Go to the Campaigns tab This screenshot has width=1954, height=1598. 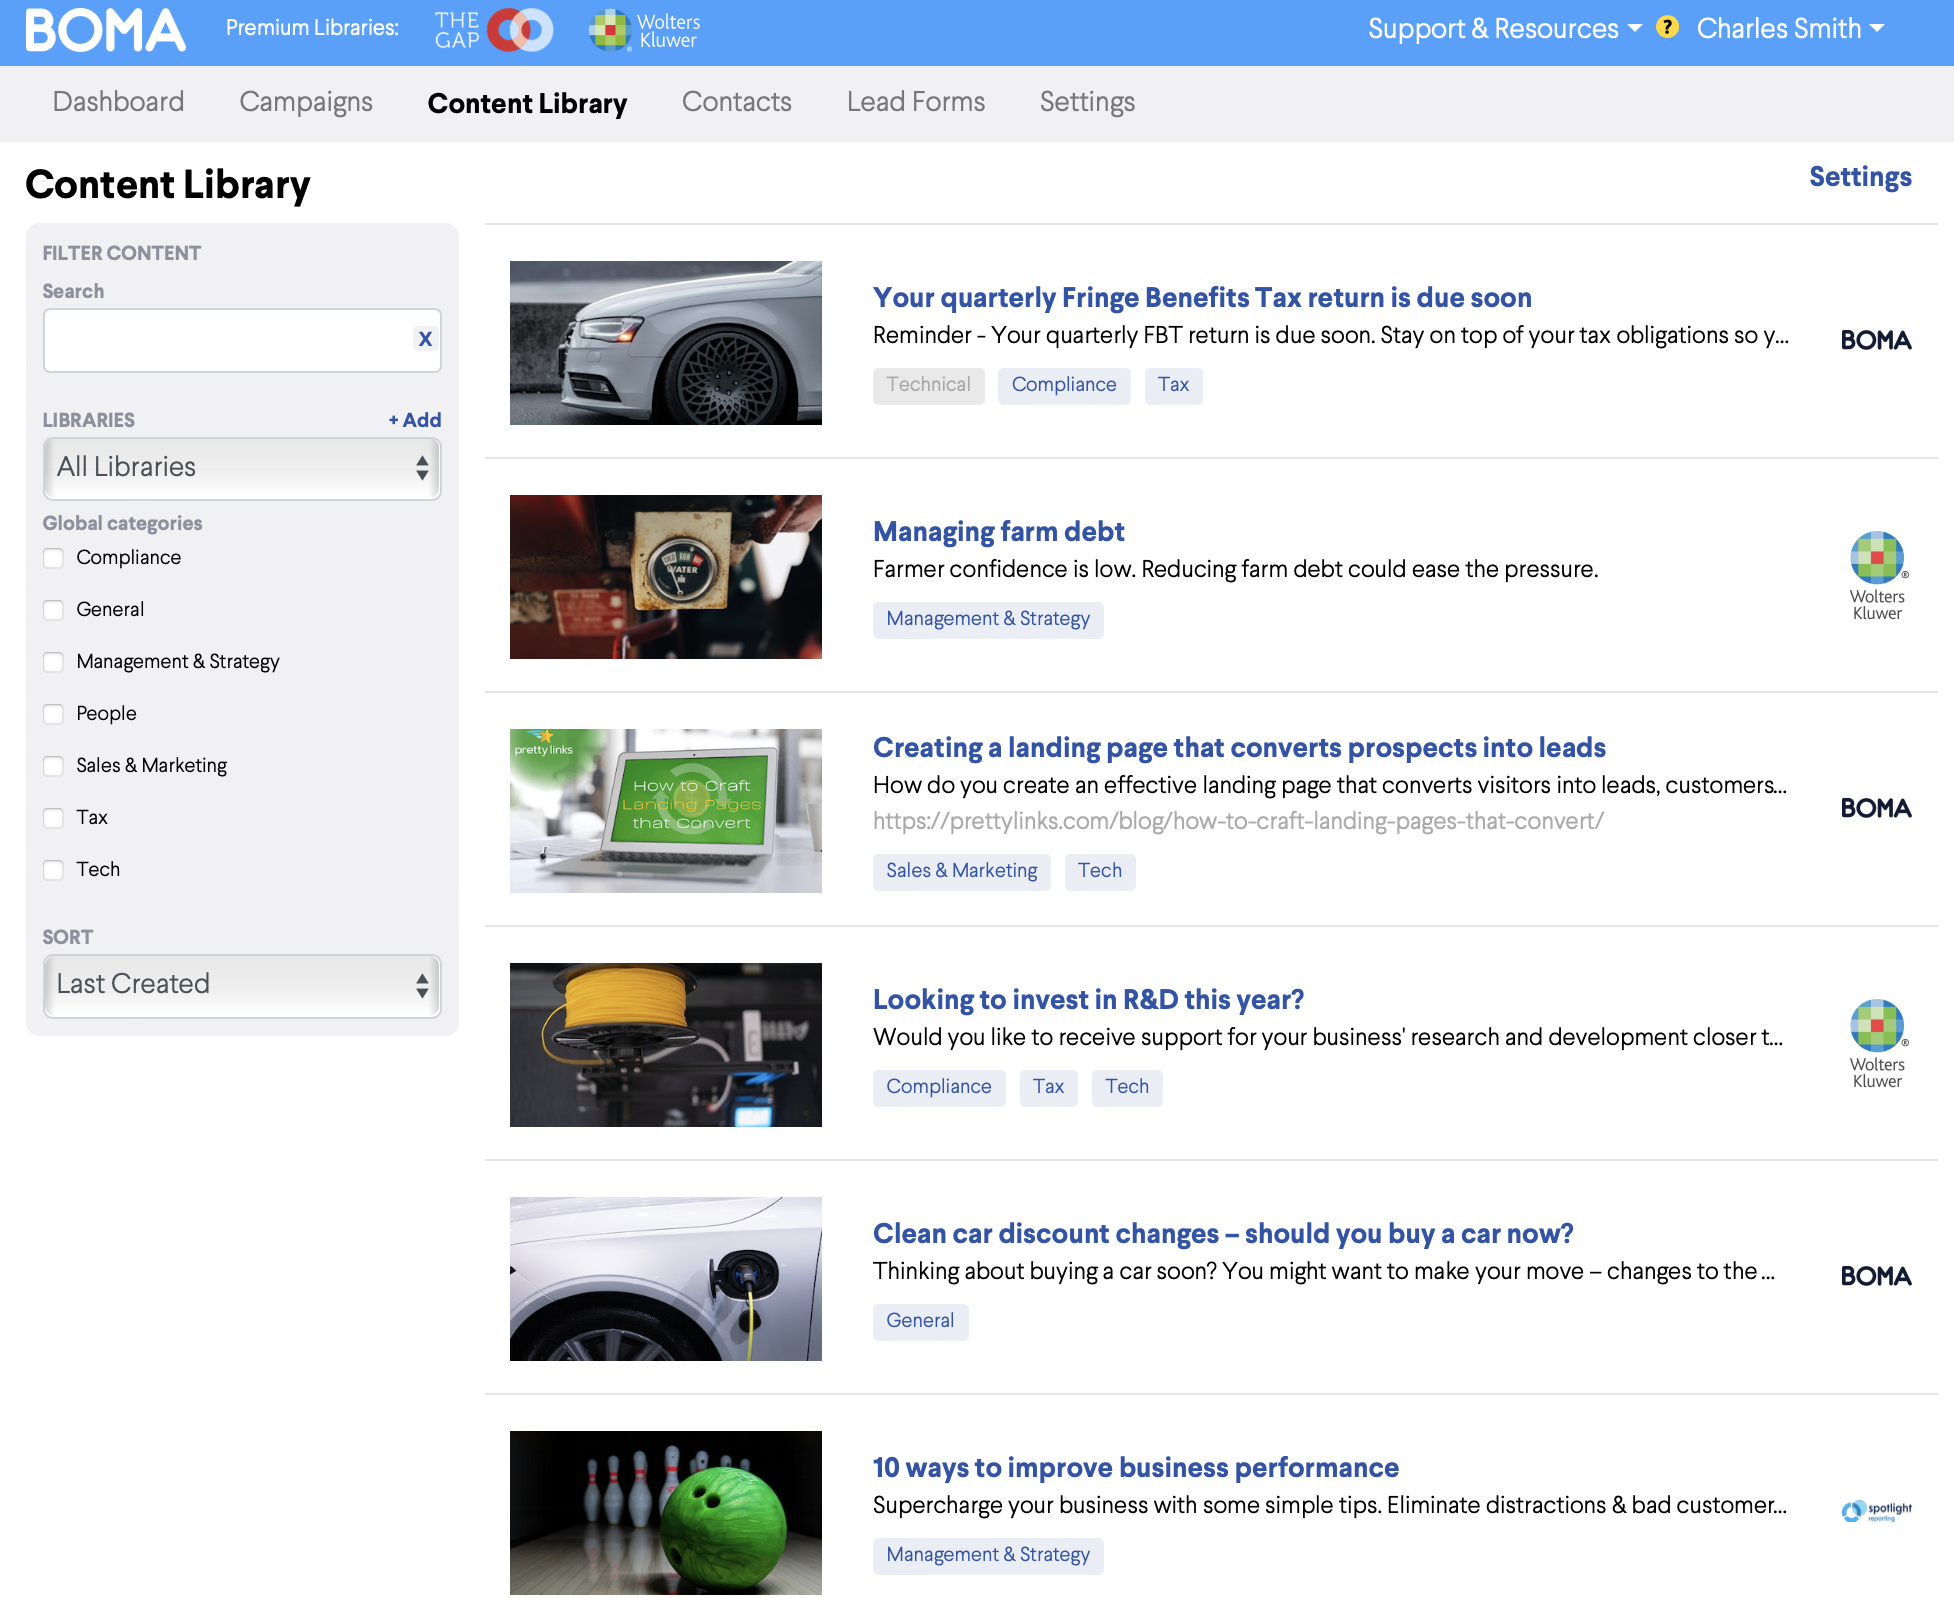pyautogui.click(x=306, y=102)
